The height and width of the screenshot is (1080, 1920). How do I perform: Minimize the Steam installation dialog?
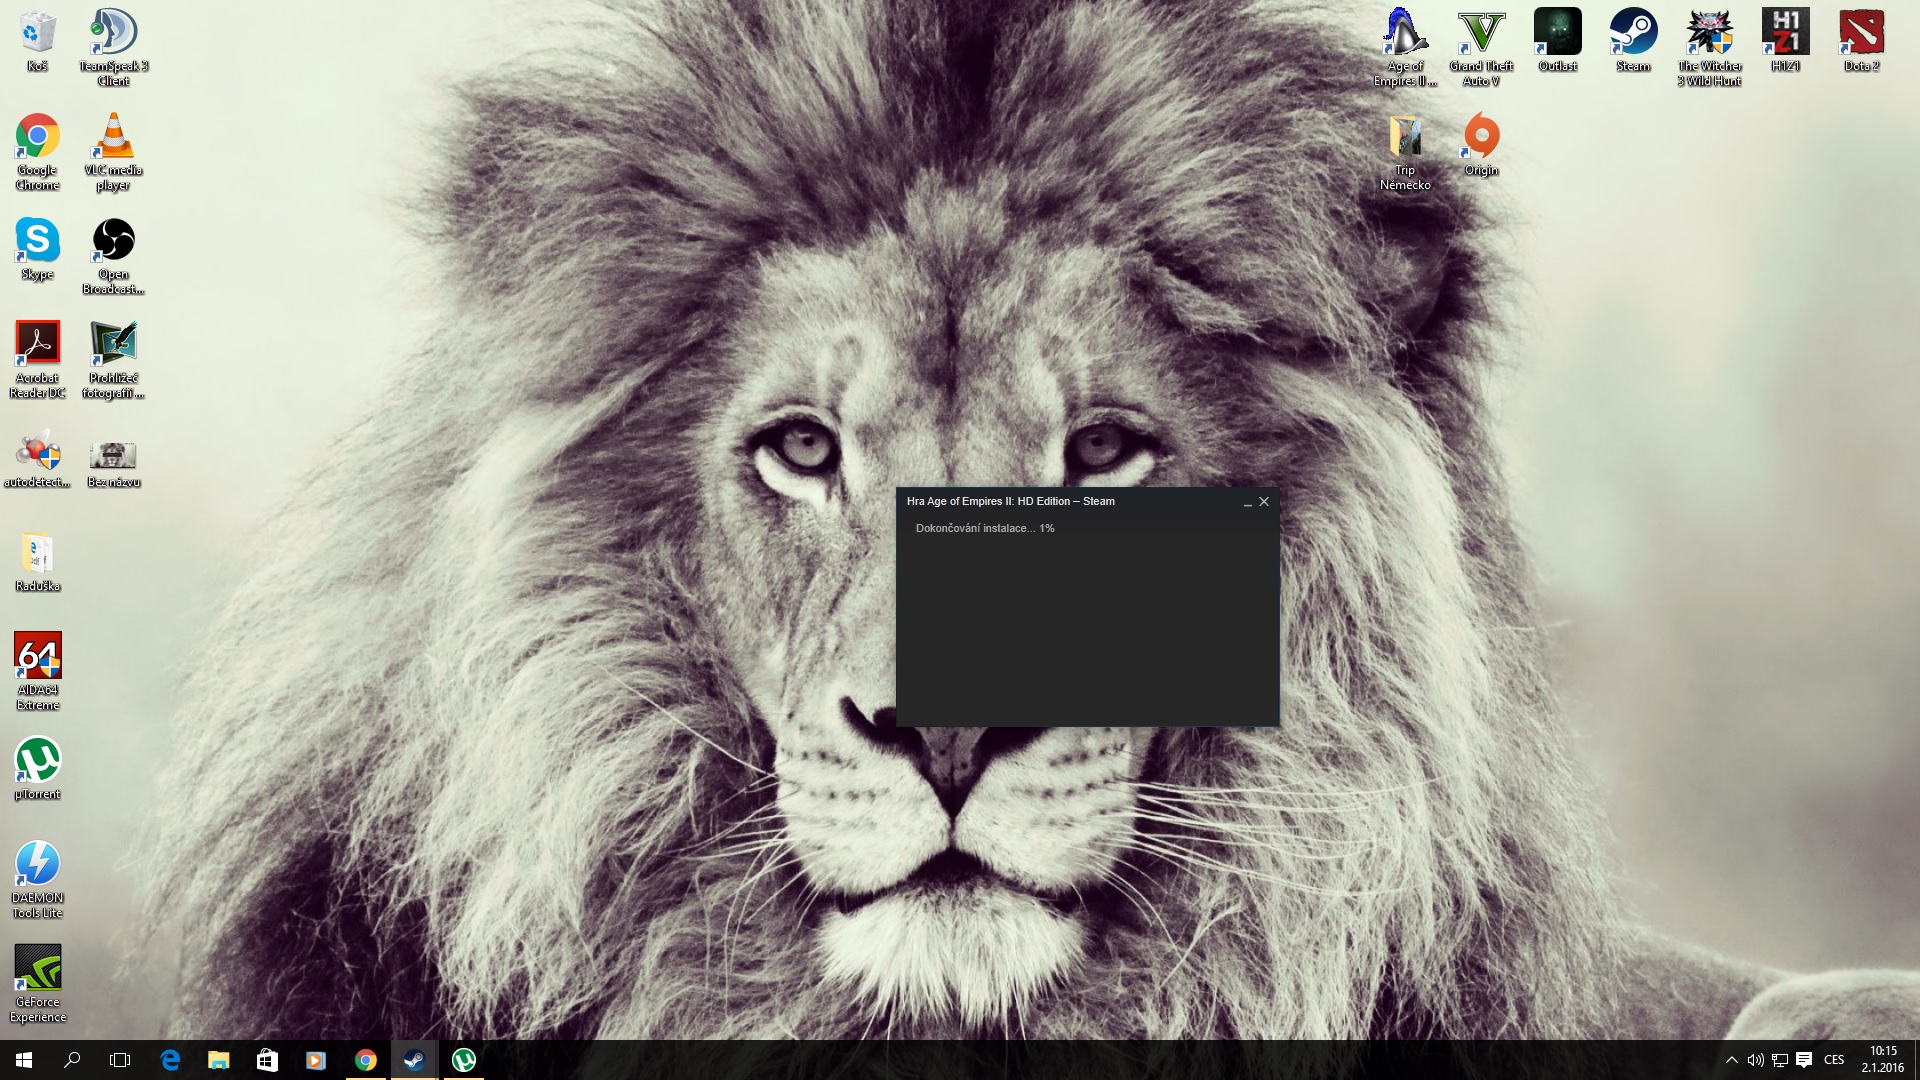(1247, 502)
